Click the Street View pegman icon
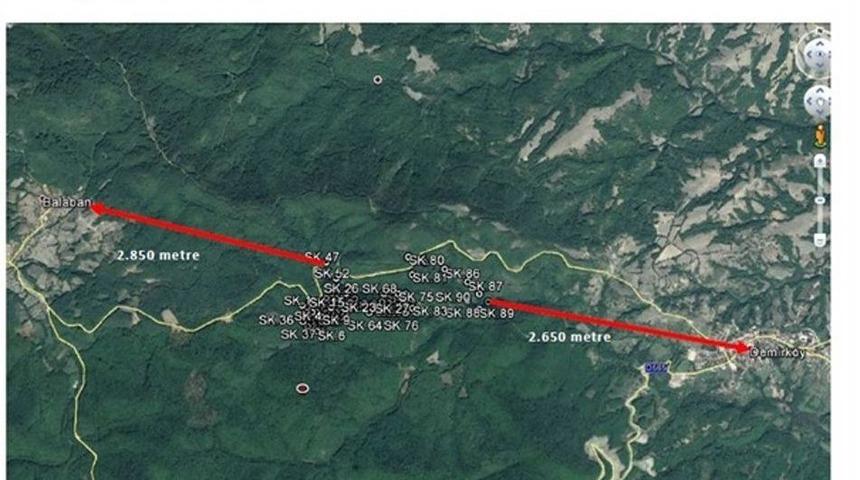The image size is (860, 480). [821, 135]
